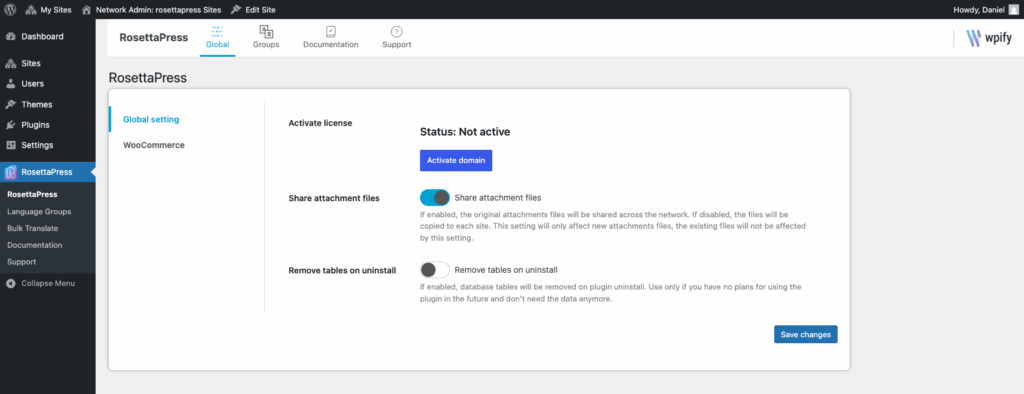
Task: Switch to the Documentation top tab
Action: [330, 37]
